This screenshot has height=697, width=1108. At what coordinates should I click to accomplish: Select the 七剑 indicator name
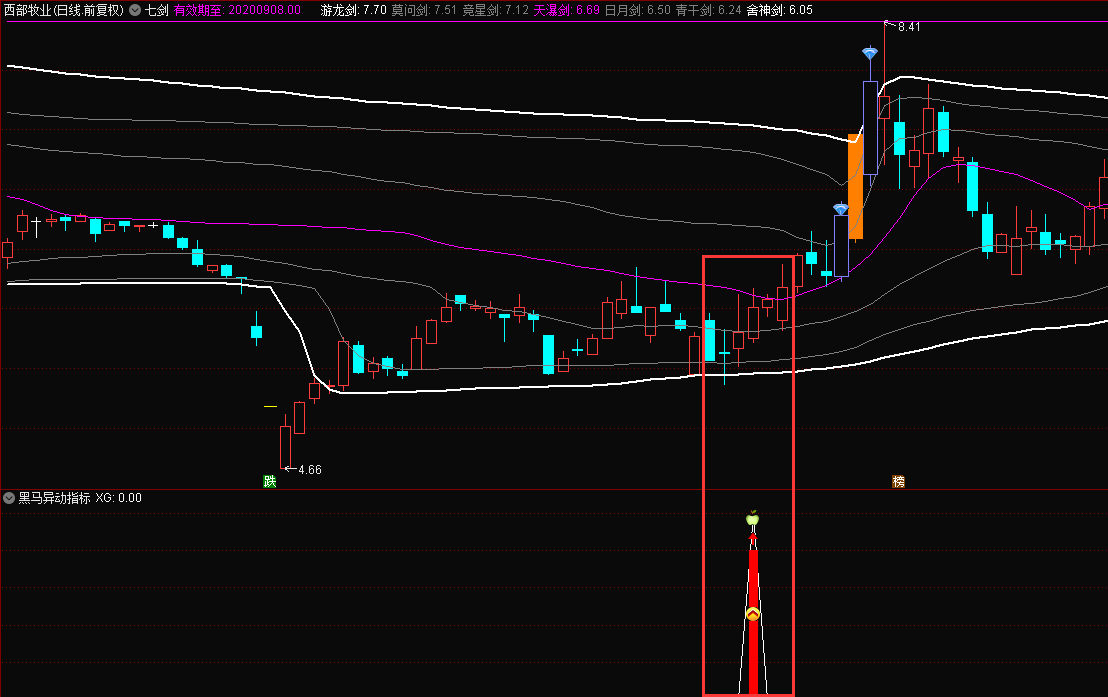pos(156,10)
